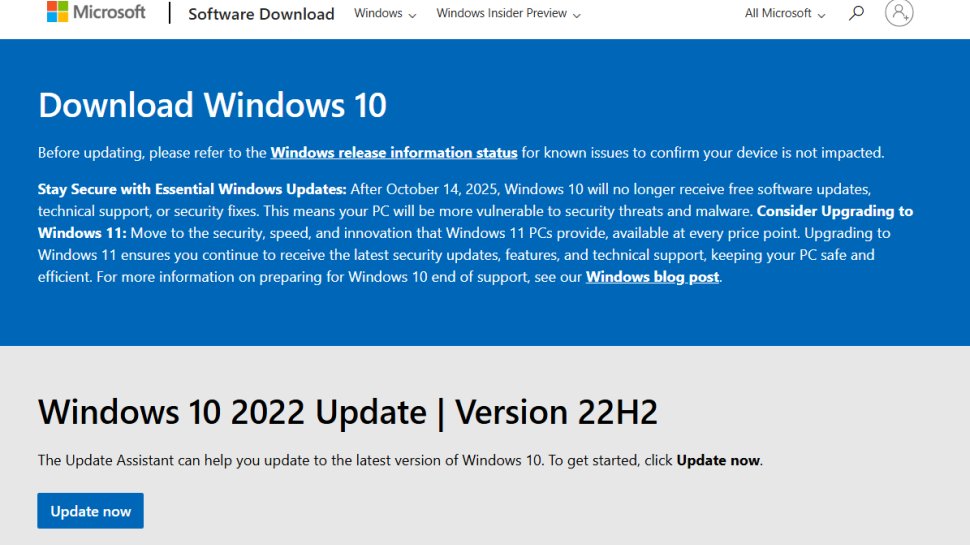970x545 pixels.
Task: Open the search magnifier icon
Action: (x=856, y=12)
